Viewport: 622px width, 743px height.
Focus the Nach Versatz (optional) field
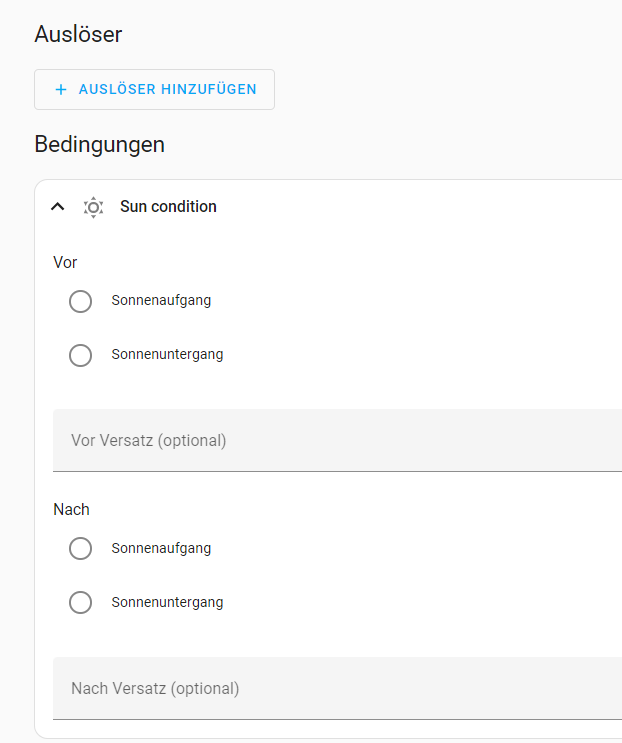[x=337, y=689]
